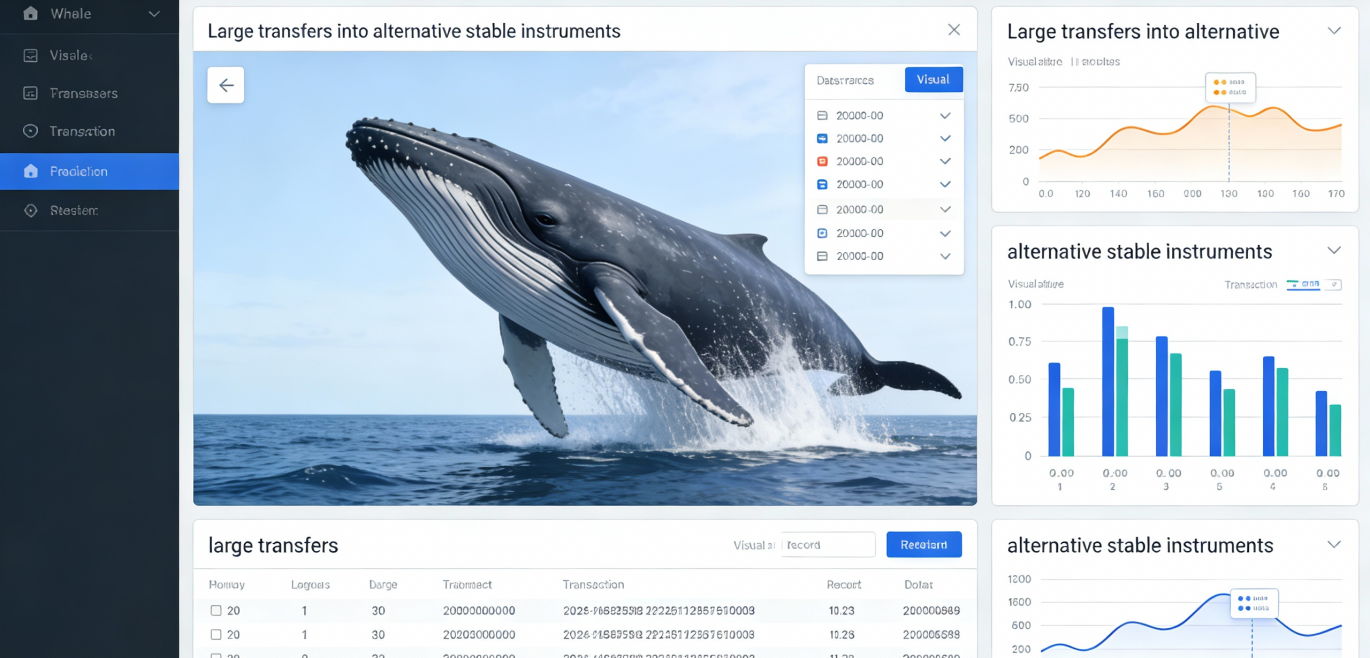Expand the row with the orange-red icon
The height and width of the screenshot is (658, 1370).
coord(945,161)
